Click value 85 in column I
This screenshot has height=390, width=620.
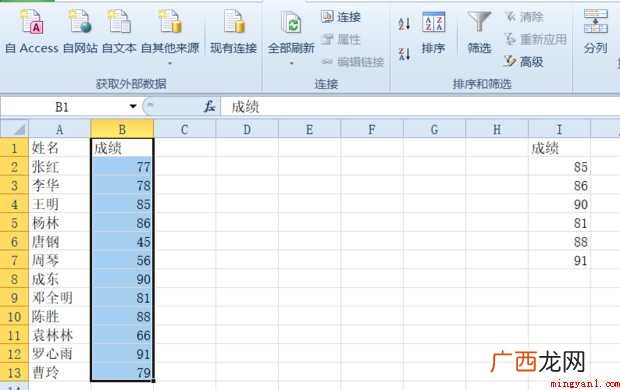point(559,167)
